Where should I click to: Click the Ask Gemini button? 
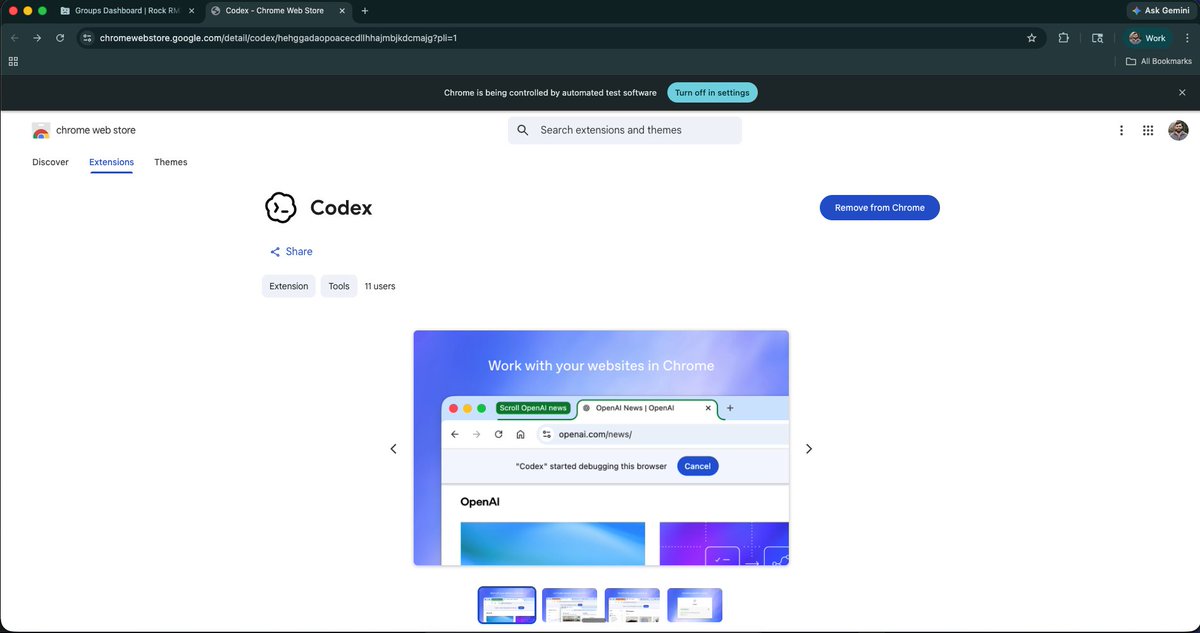pyautogui.click(x=1161, y=10)
